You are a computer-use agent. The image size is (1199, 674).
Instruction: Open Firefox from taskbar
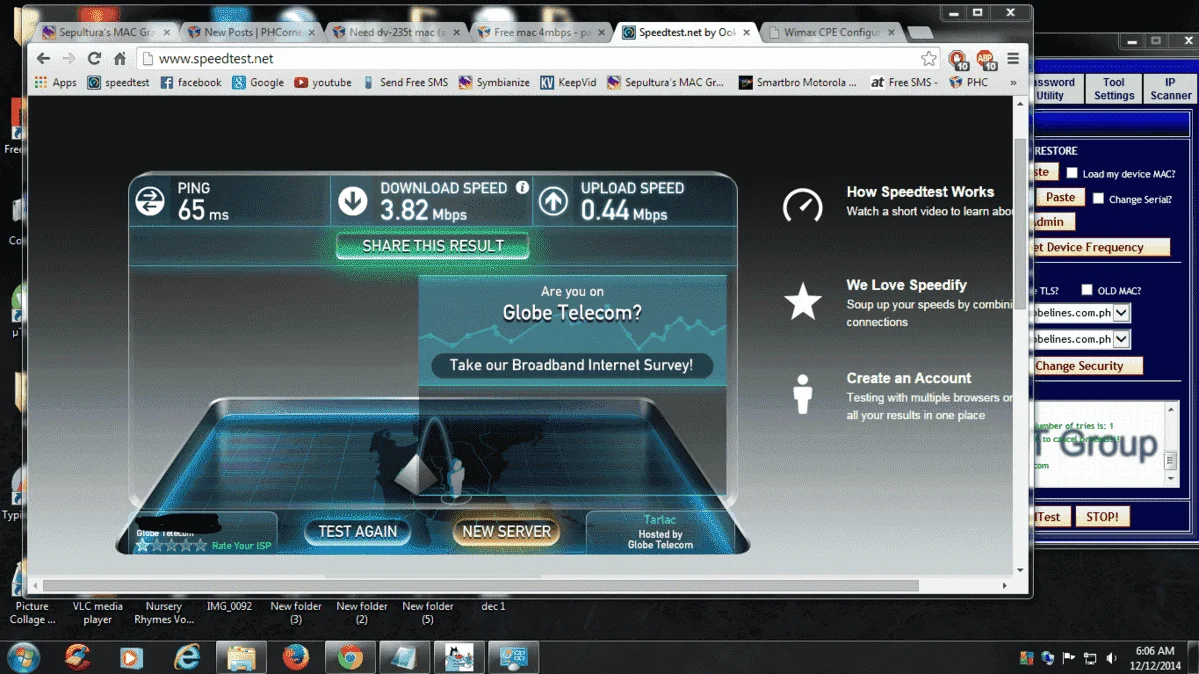point(296,657)
